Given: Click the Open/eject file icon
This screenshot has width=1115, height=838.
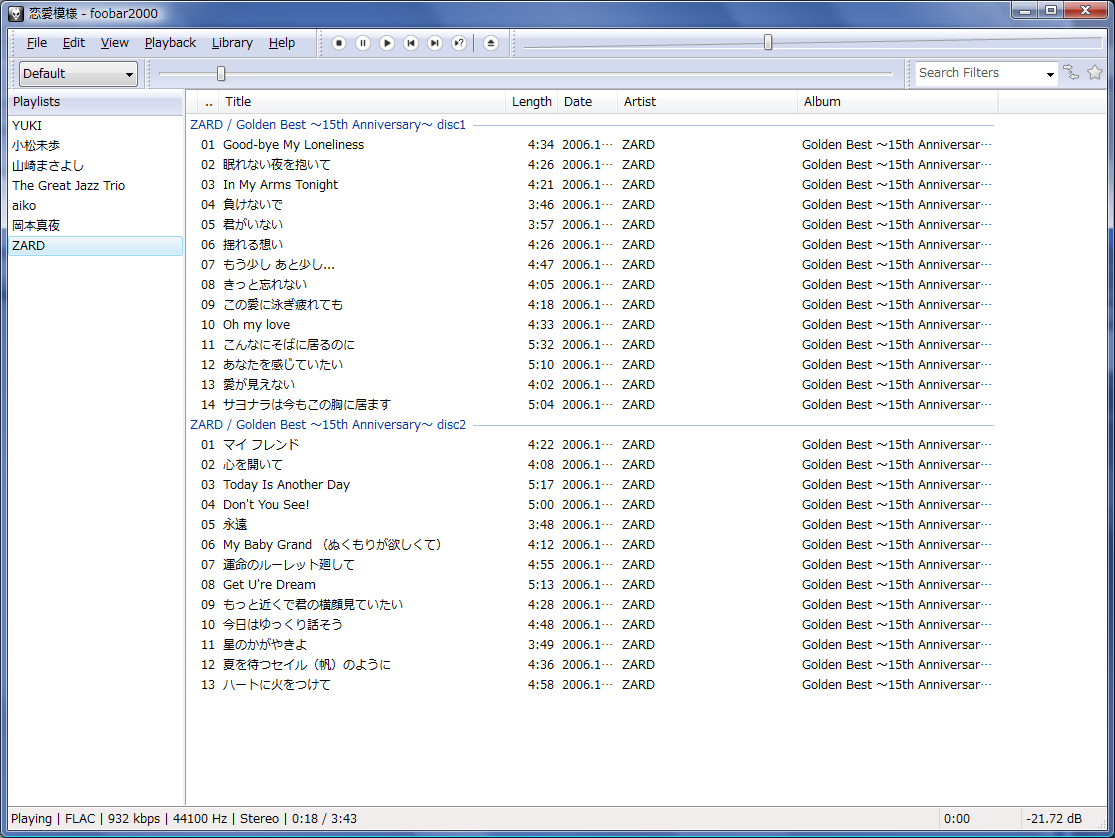Looking at the screenshot, I should tap(490, 43).
